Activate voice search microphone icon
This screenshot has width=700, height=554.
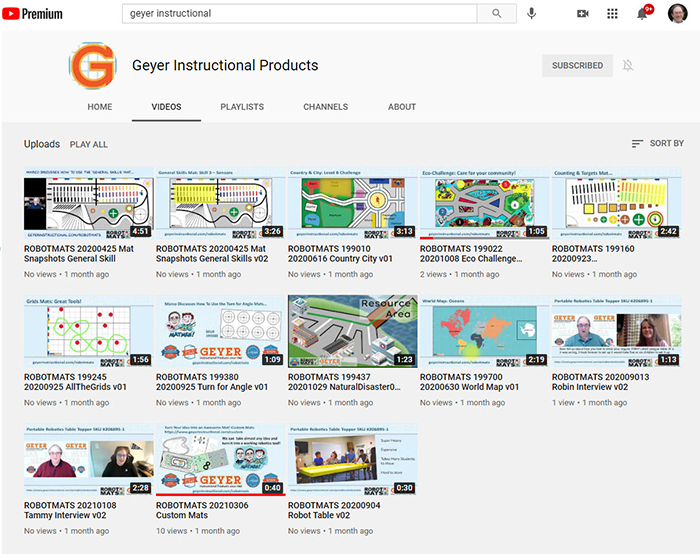point(531,13)
